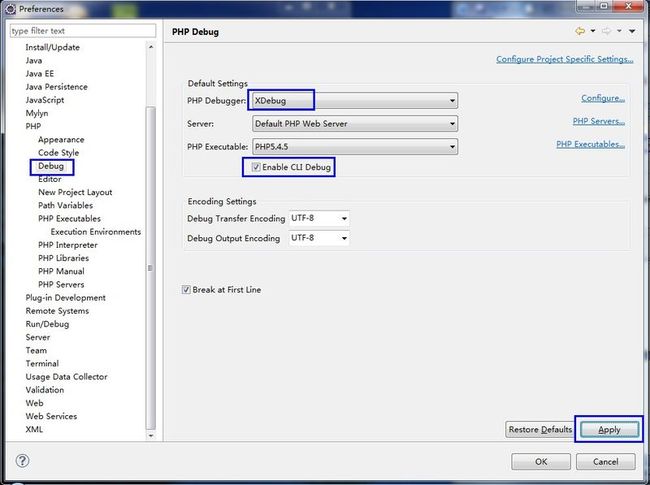
Task: Select Appearance under PHP
Action: (x=61, y=139)
